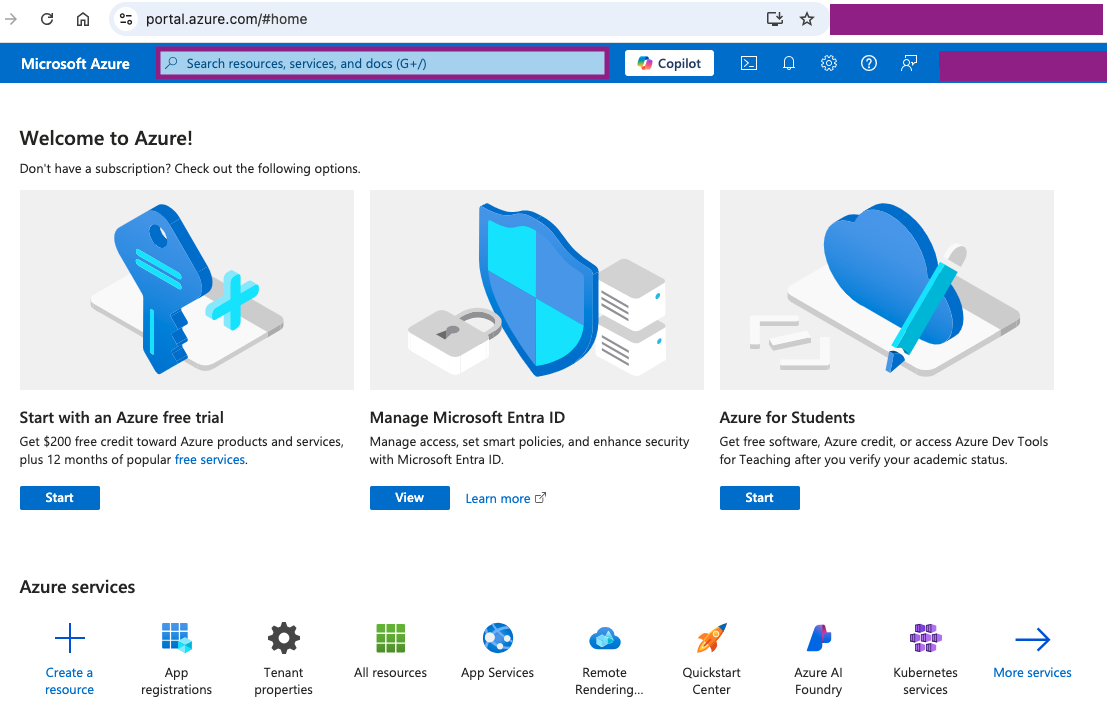
Task: Click the Copilot button
Action: tap(669, 64)
